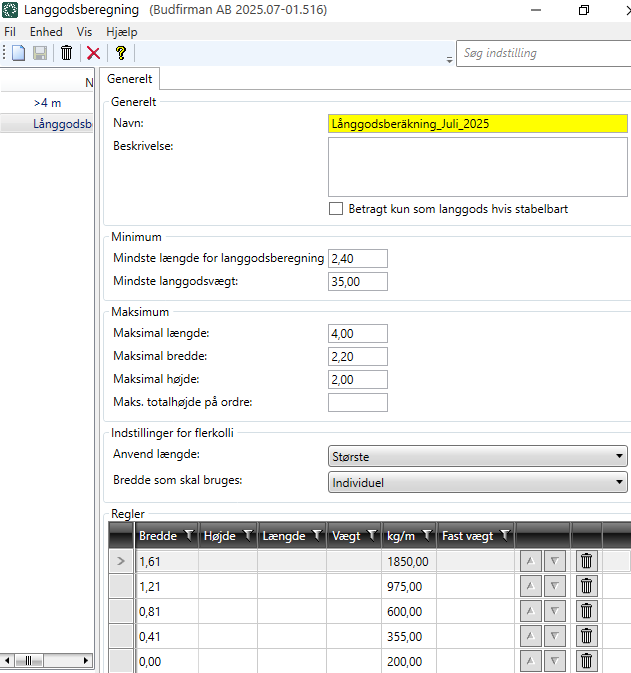
Task: Click the yellow question mark help icon
Action: click(x=121, y=53)
